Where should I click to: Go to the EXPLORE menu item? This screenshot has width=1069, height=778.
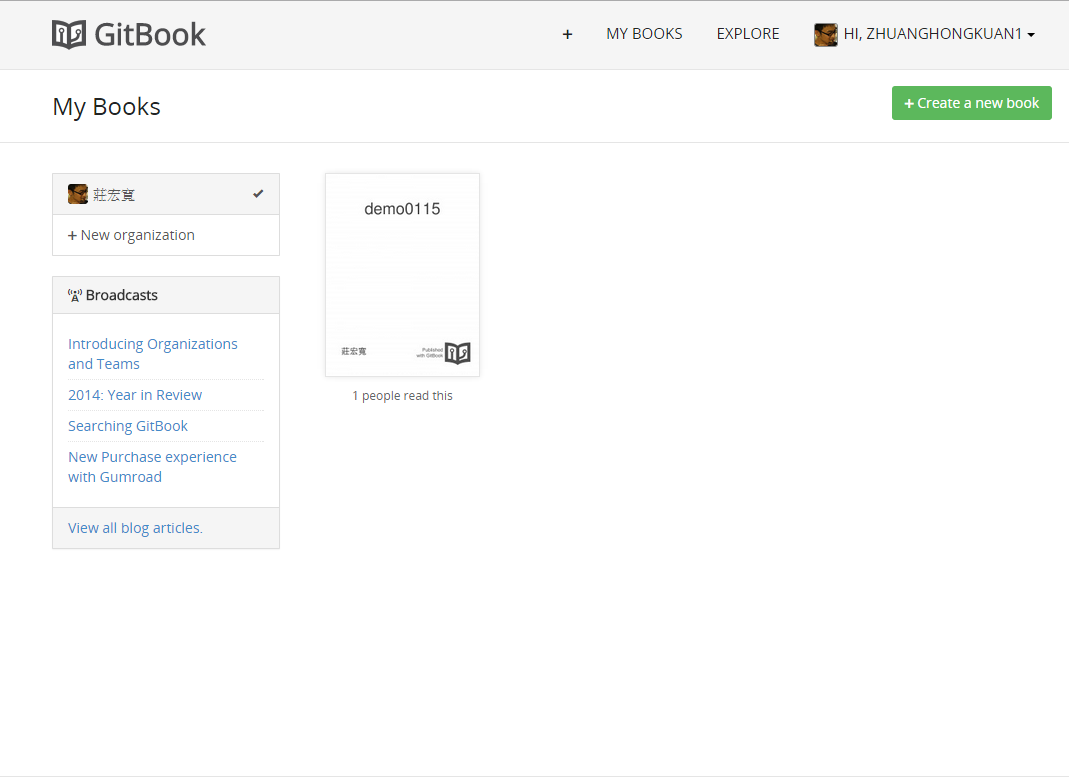(x=748, y=34)
